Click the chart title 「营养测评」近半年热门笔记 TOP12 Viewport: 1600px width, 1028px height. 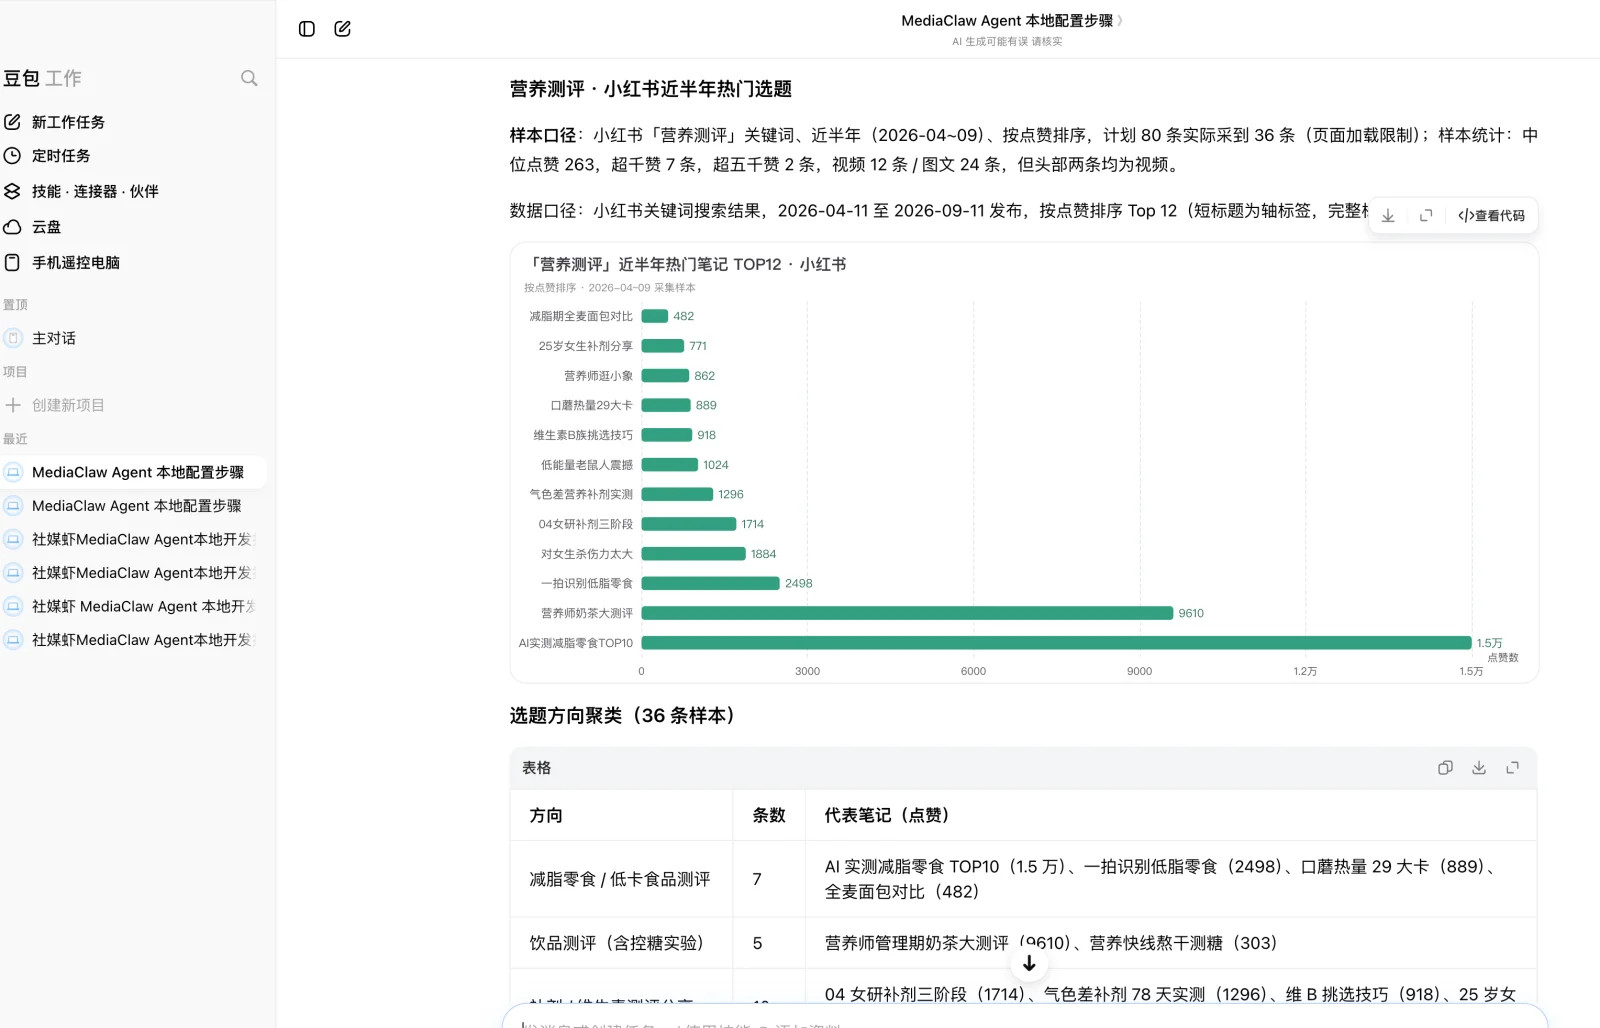(685, 264)
